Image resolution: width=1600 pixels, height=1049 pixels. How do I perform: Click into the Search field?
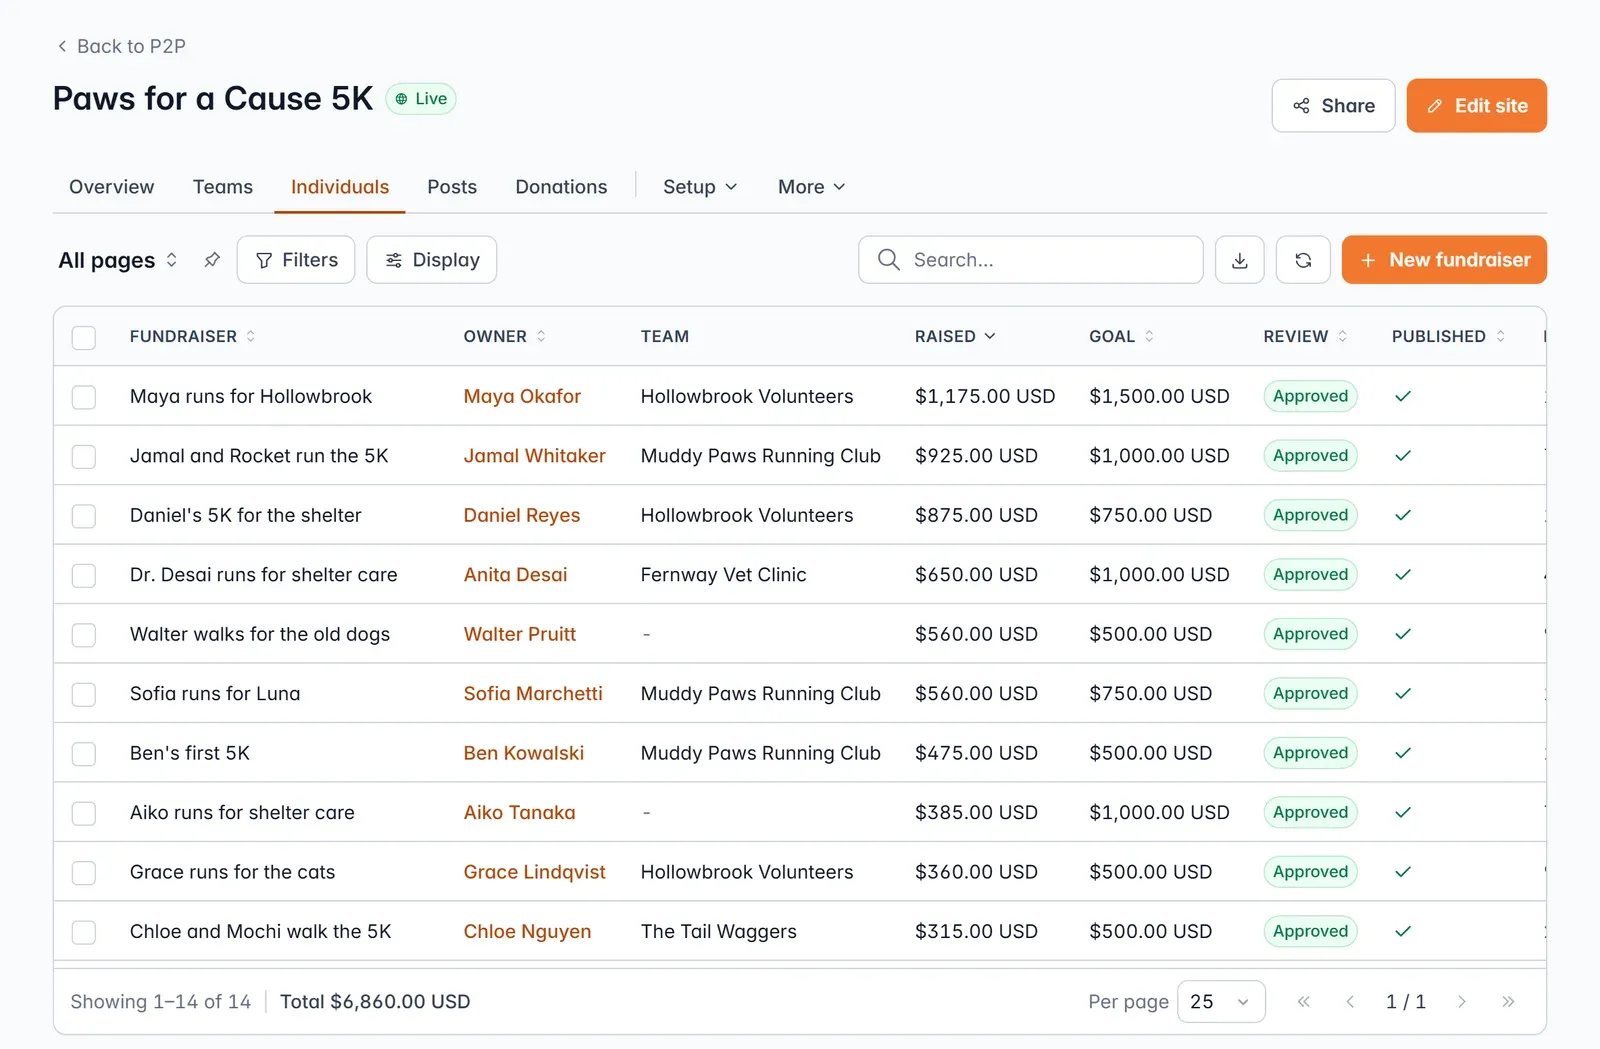(1031, 260)
